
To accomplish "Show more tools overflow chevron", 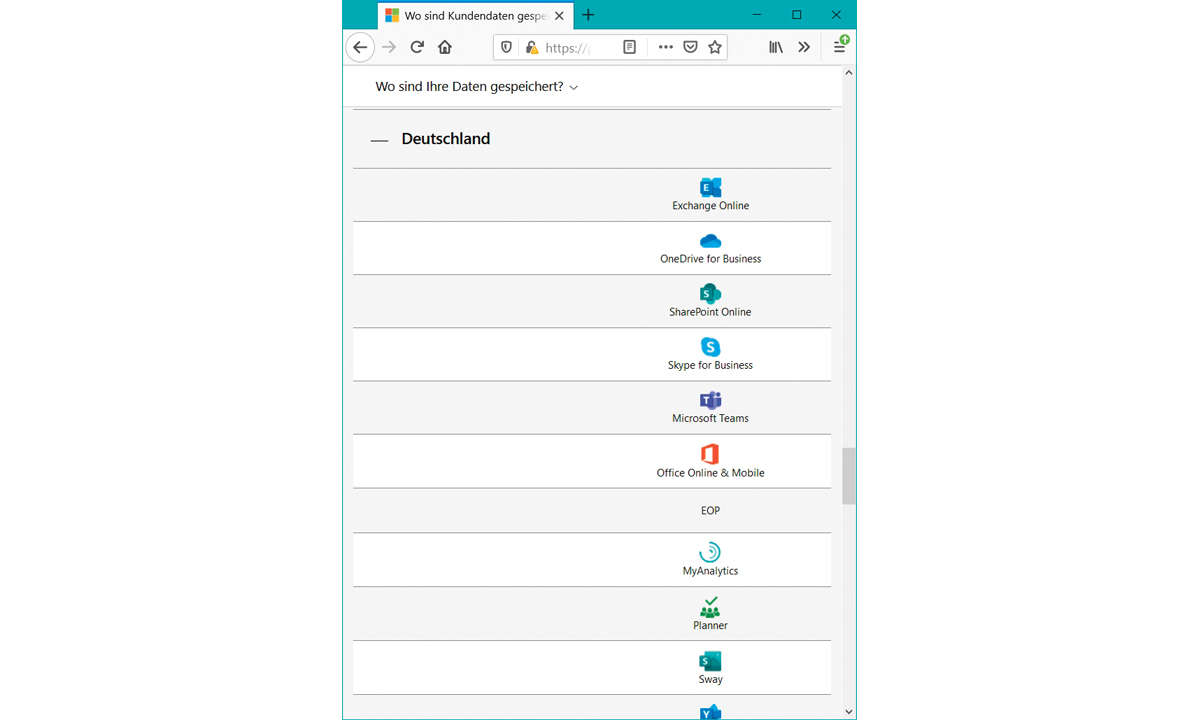I will click(x=804, y=47).
